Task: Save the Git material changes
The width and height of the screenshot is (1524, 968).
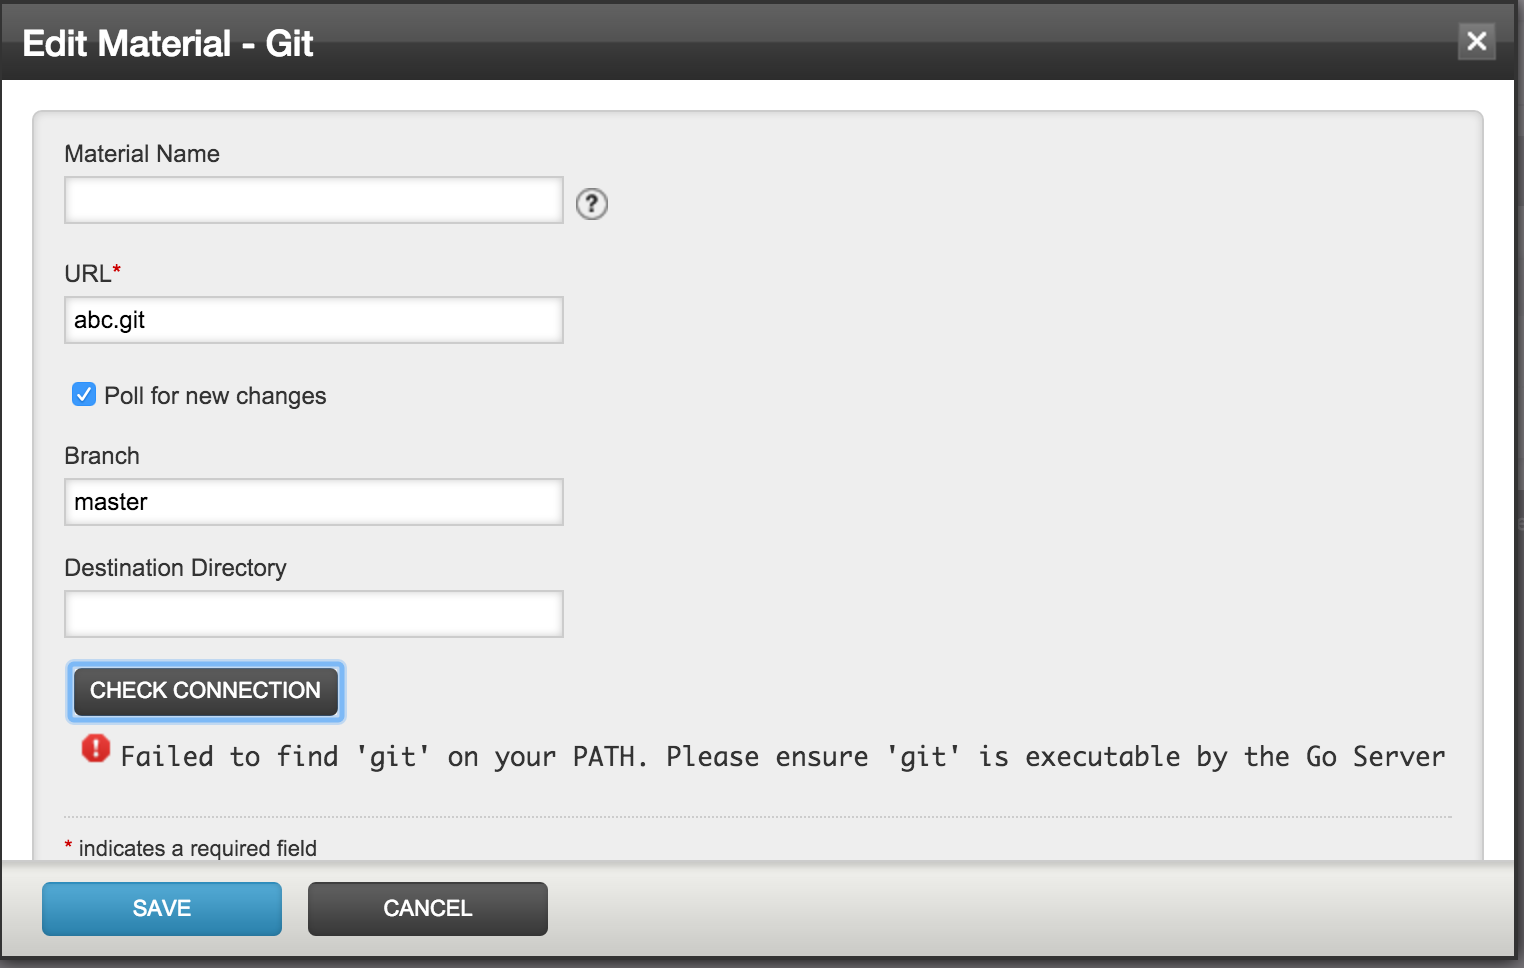Action: tap(162, 908)
